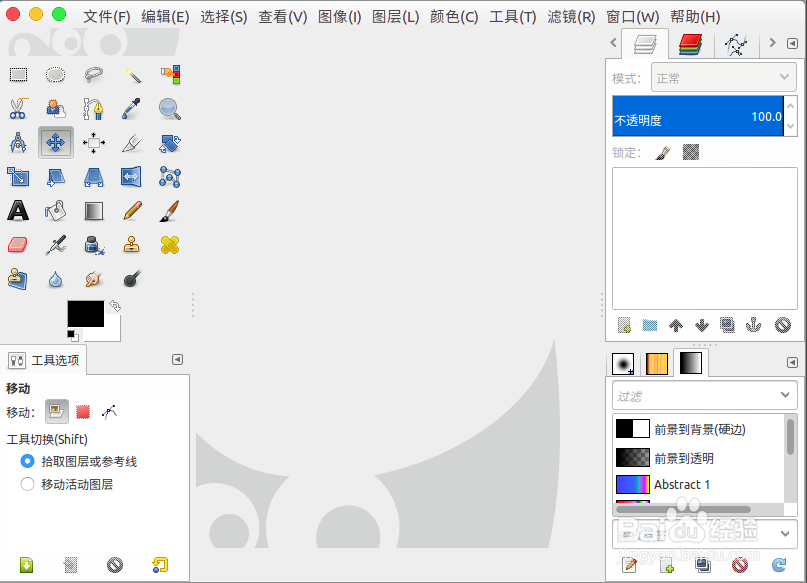Select the Ink tool
This screenshot has height=583, width=807.
click(x=94, y=245)
